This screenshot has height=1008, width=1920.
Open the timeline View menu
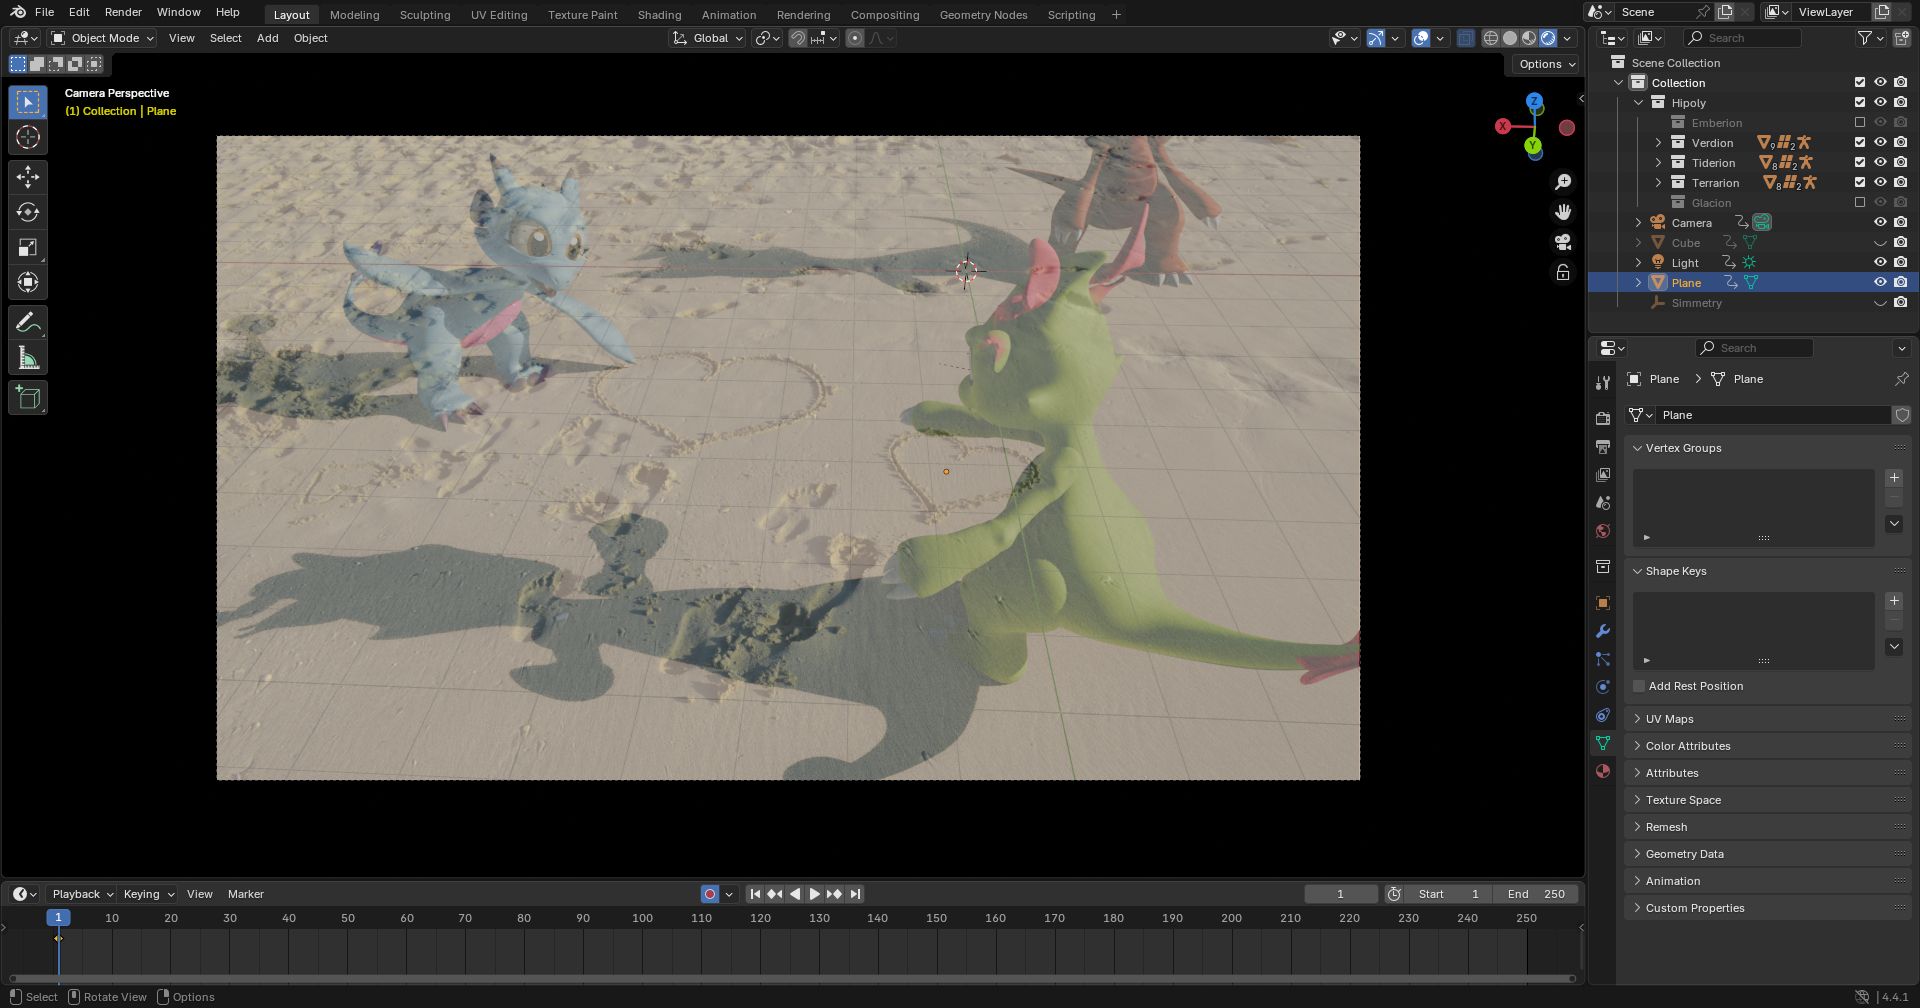(x=199, y=894)
